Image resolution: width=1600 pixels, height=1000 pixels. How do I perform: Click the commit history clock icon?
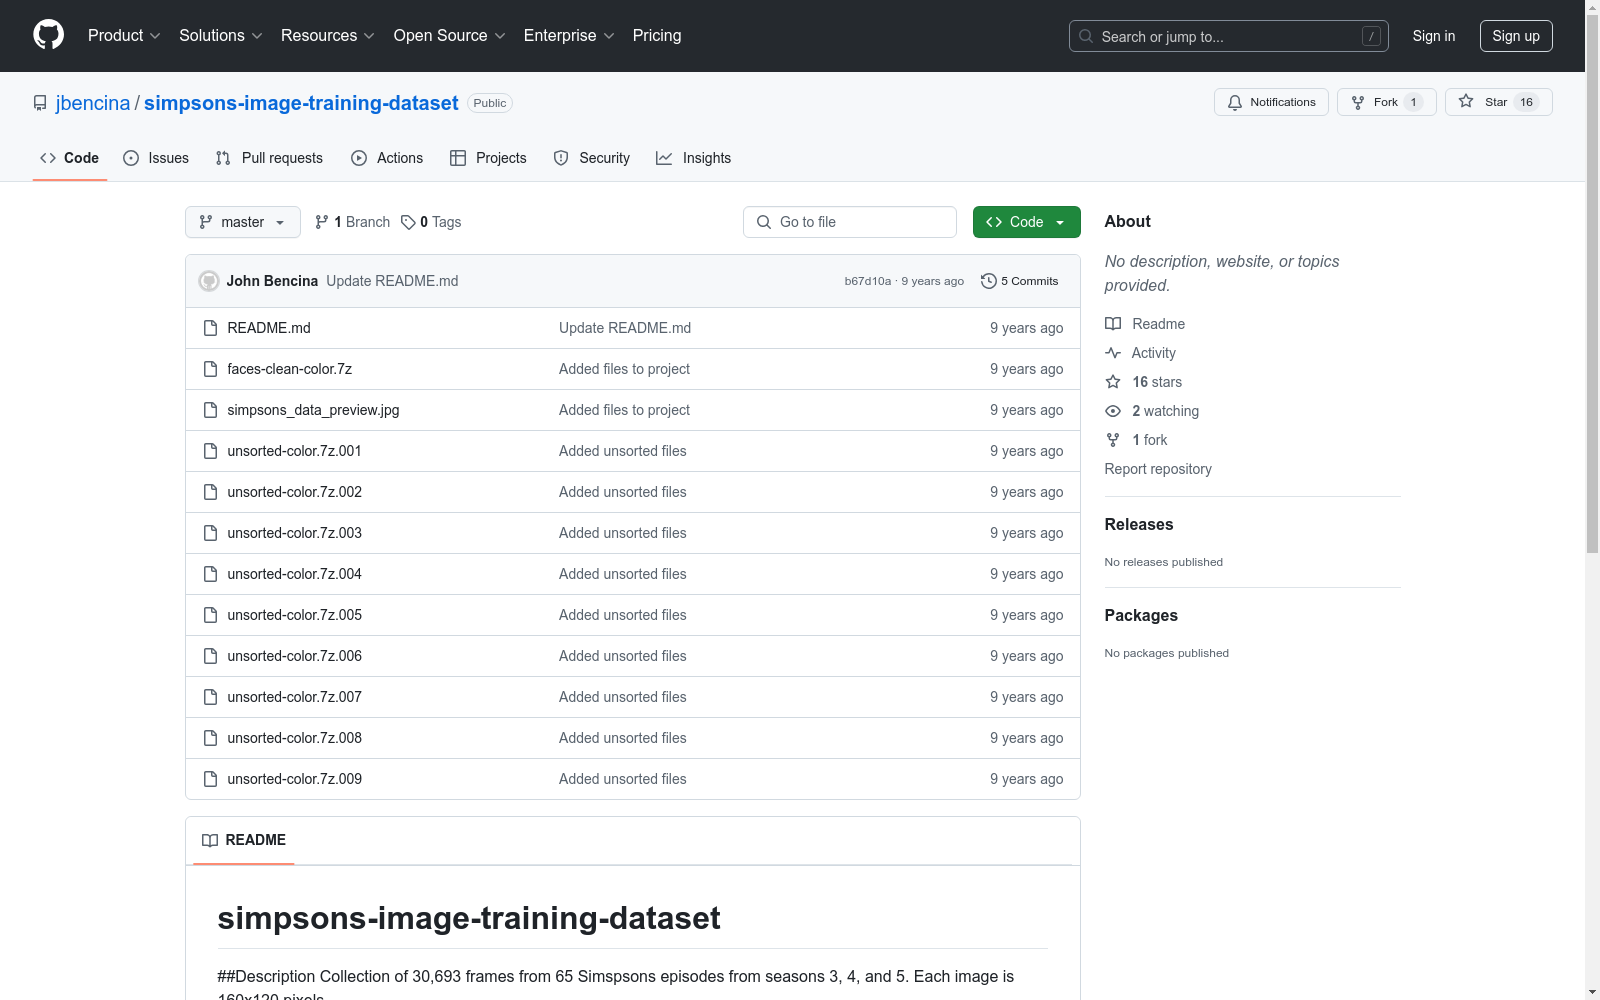989,281
